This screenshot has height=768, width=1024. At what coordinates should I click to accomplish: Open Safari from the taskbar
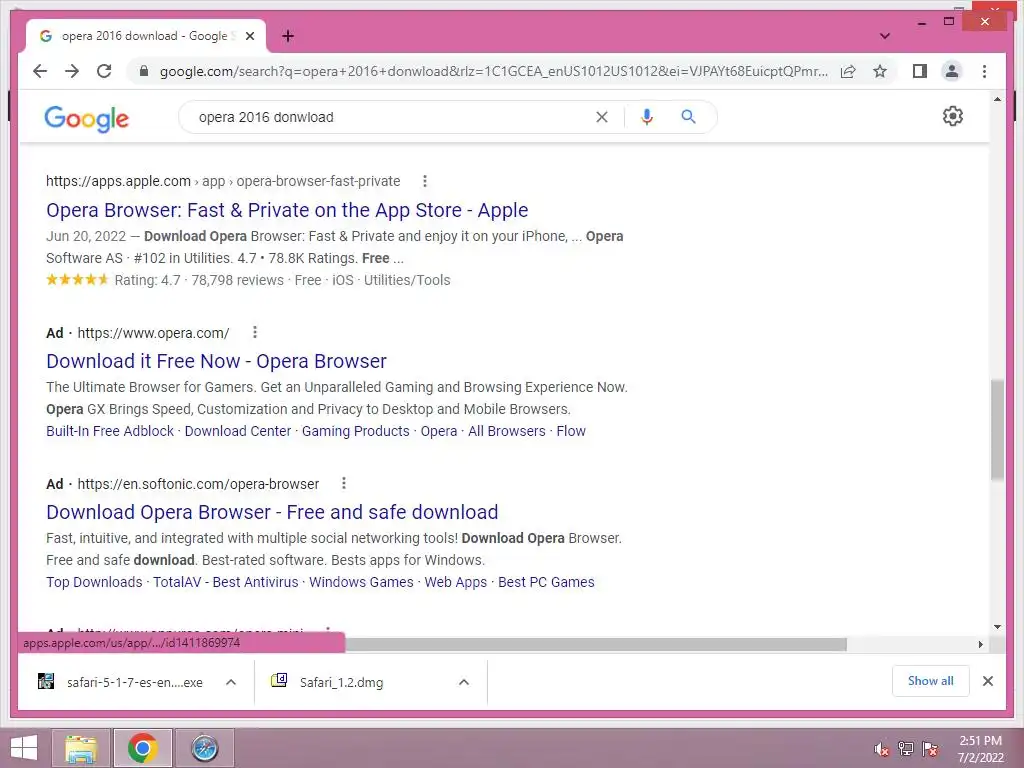204,748
